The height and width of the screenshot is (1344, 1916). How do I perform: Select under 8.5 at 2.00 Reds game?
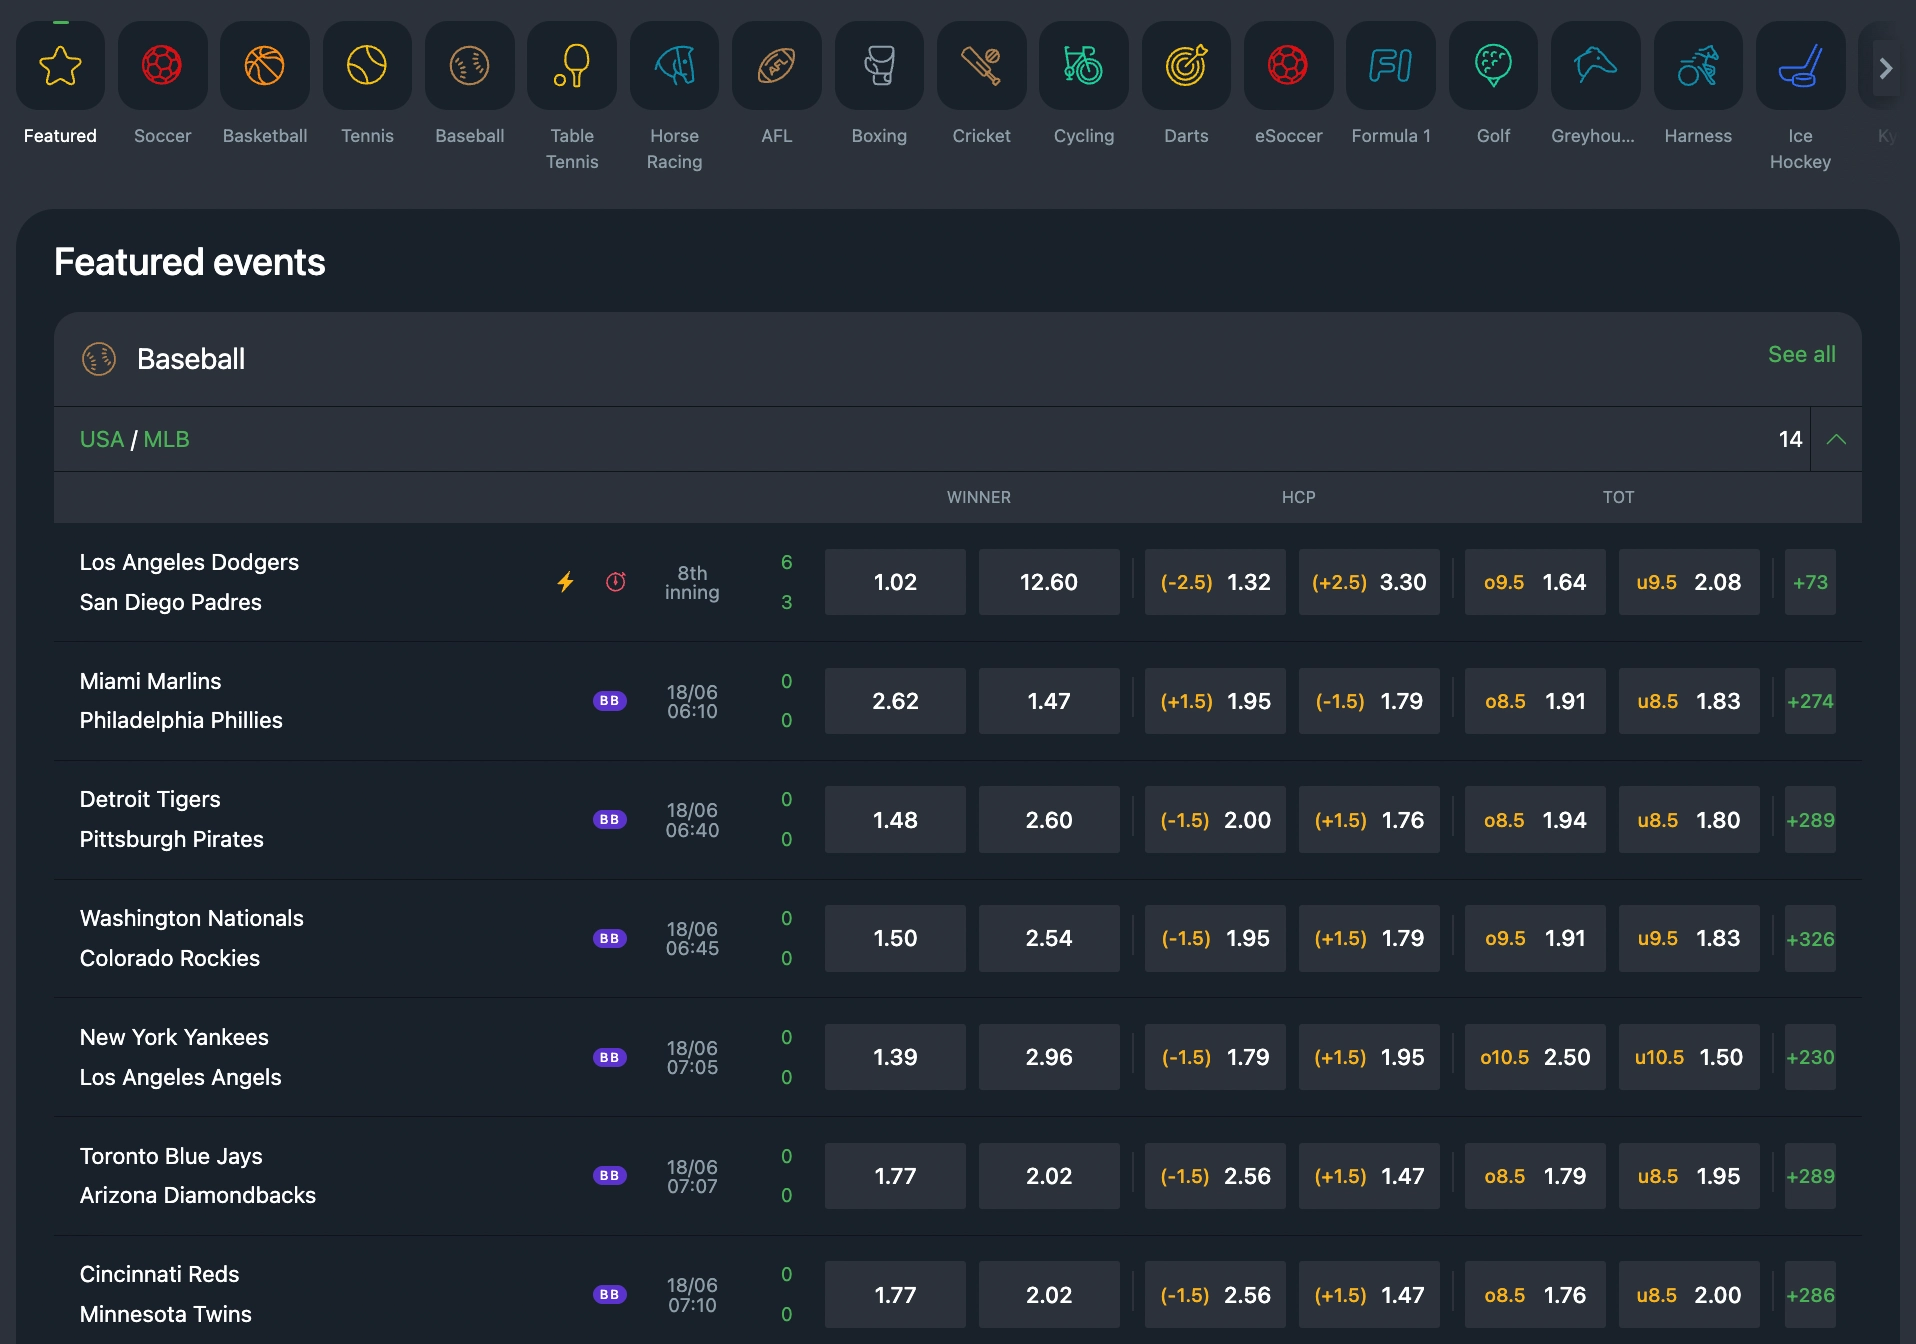[x=1689, y=1294]
